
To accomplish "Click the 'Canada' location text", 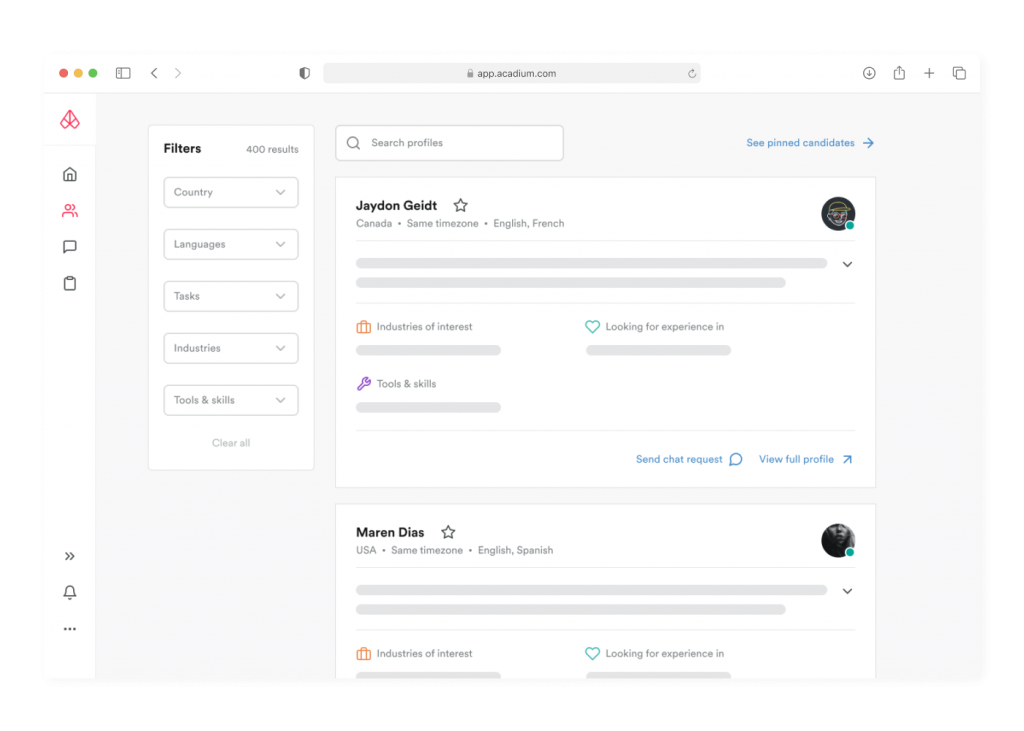I will point(374,223).
